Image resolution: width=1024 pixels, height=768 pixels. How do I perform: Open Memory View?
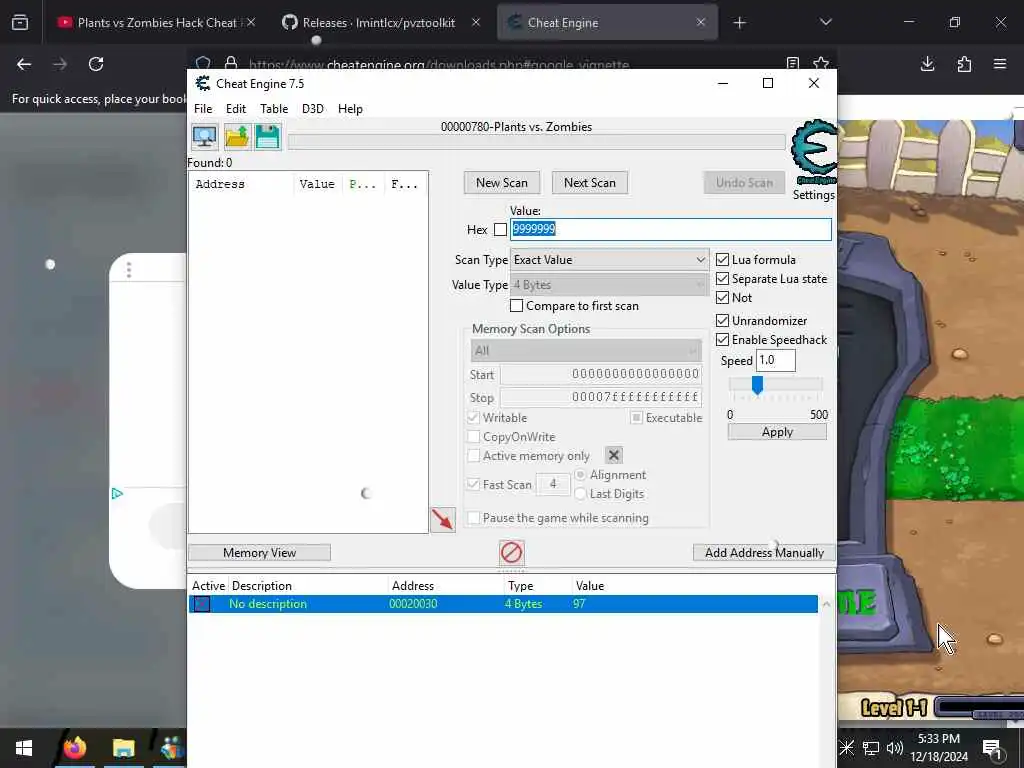click(259, 552)
